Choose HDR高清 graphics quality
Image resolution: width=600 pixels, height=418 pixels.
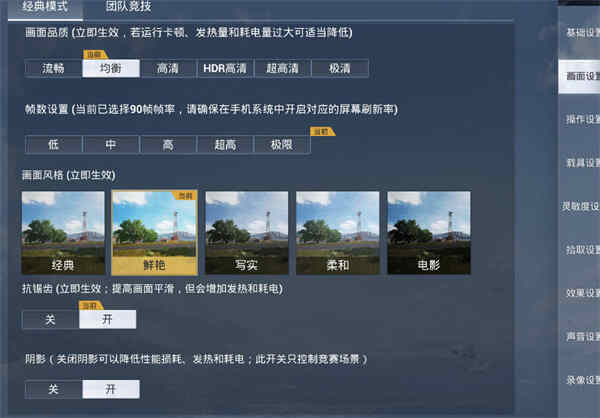225,69
